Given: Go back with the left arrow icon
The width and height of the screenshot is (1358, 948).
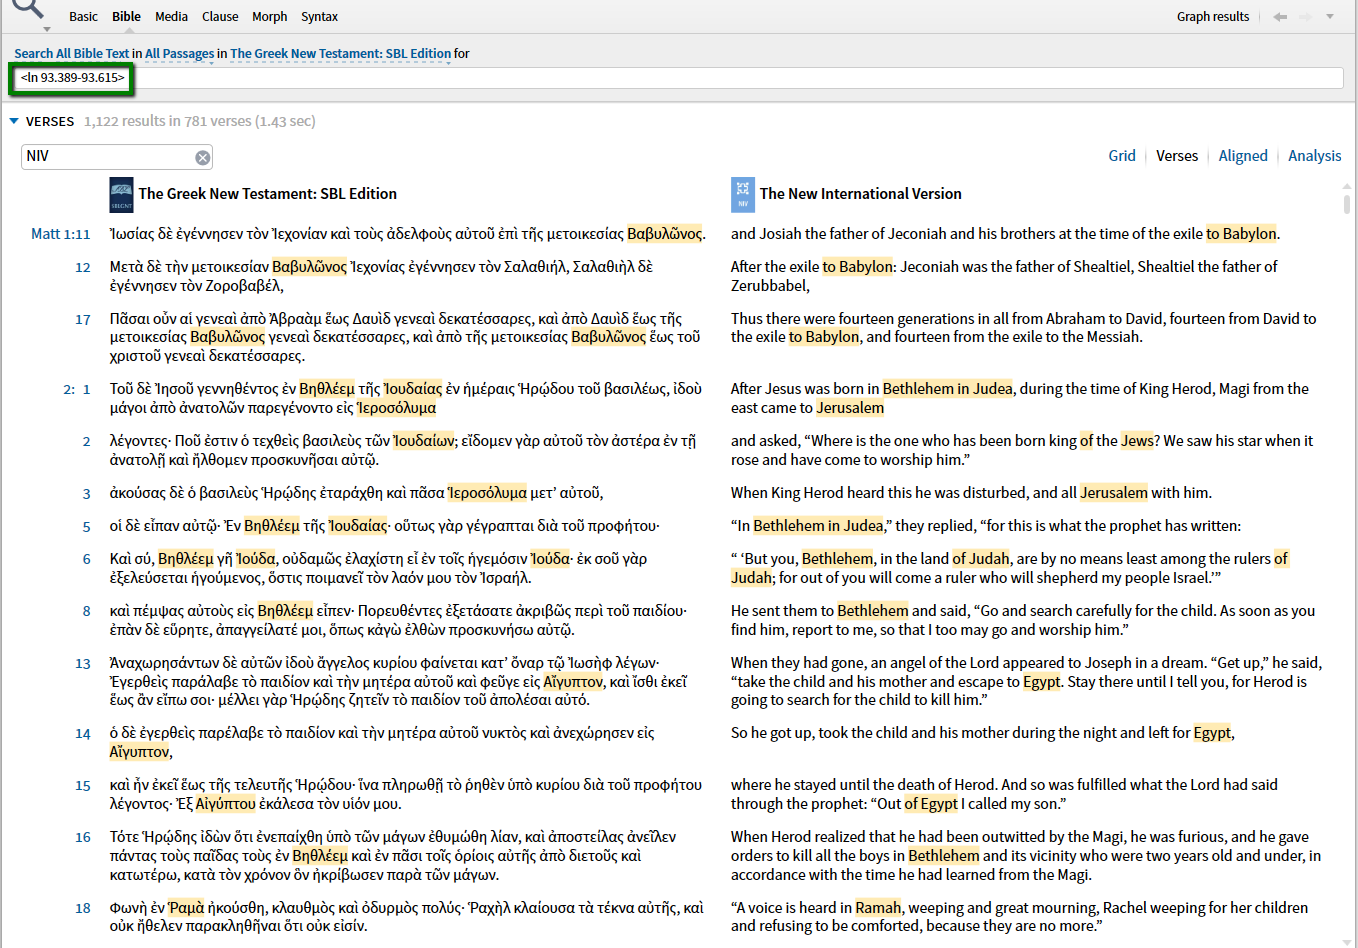Looking at the screenshot, I should pyautogui.click(x=1280, y=17).
